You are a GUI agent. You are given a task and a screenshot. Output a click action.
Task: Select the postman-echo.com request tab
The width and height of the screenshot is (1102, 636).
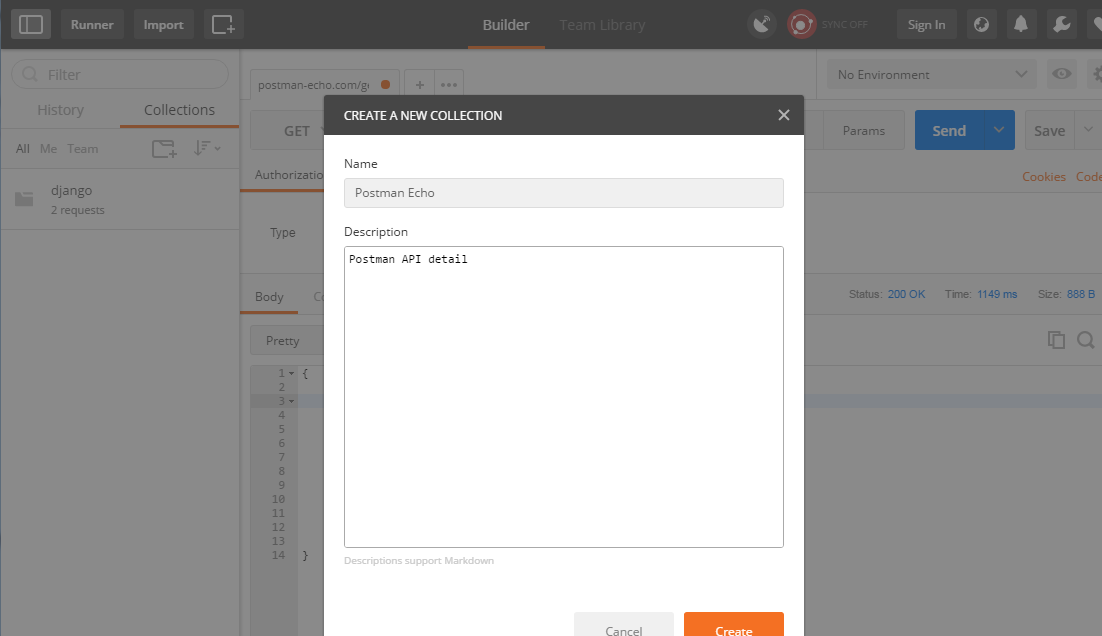(325, 84)
